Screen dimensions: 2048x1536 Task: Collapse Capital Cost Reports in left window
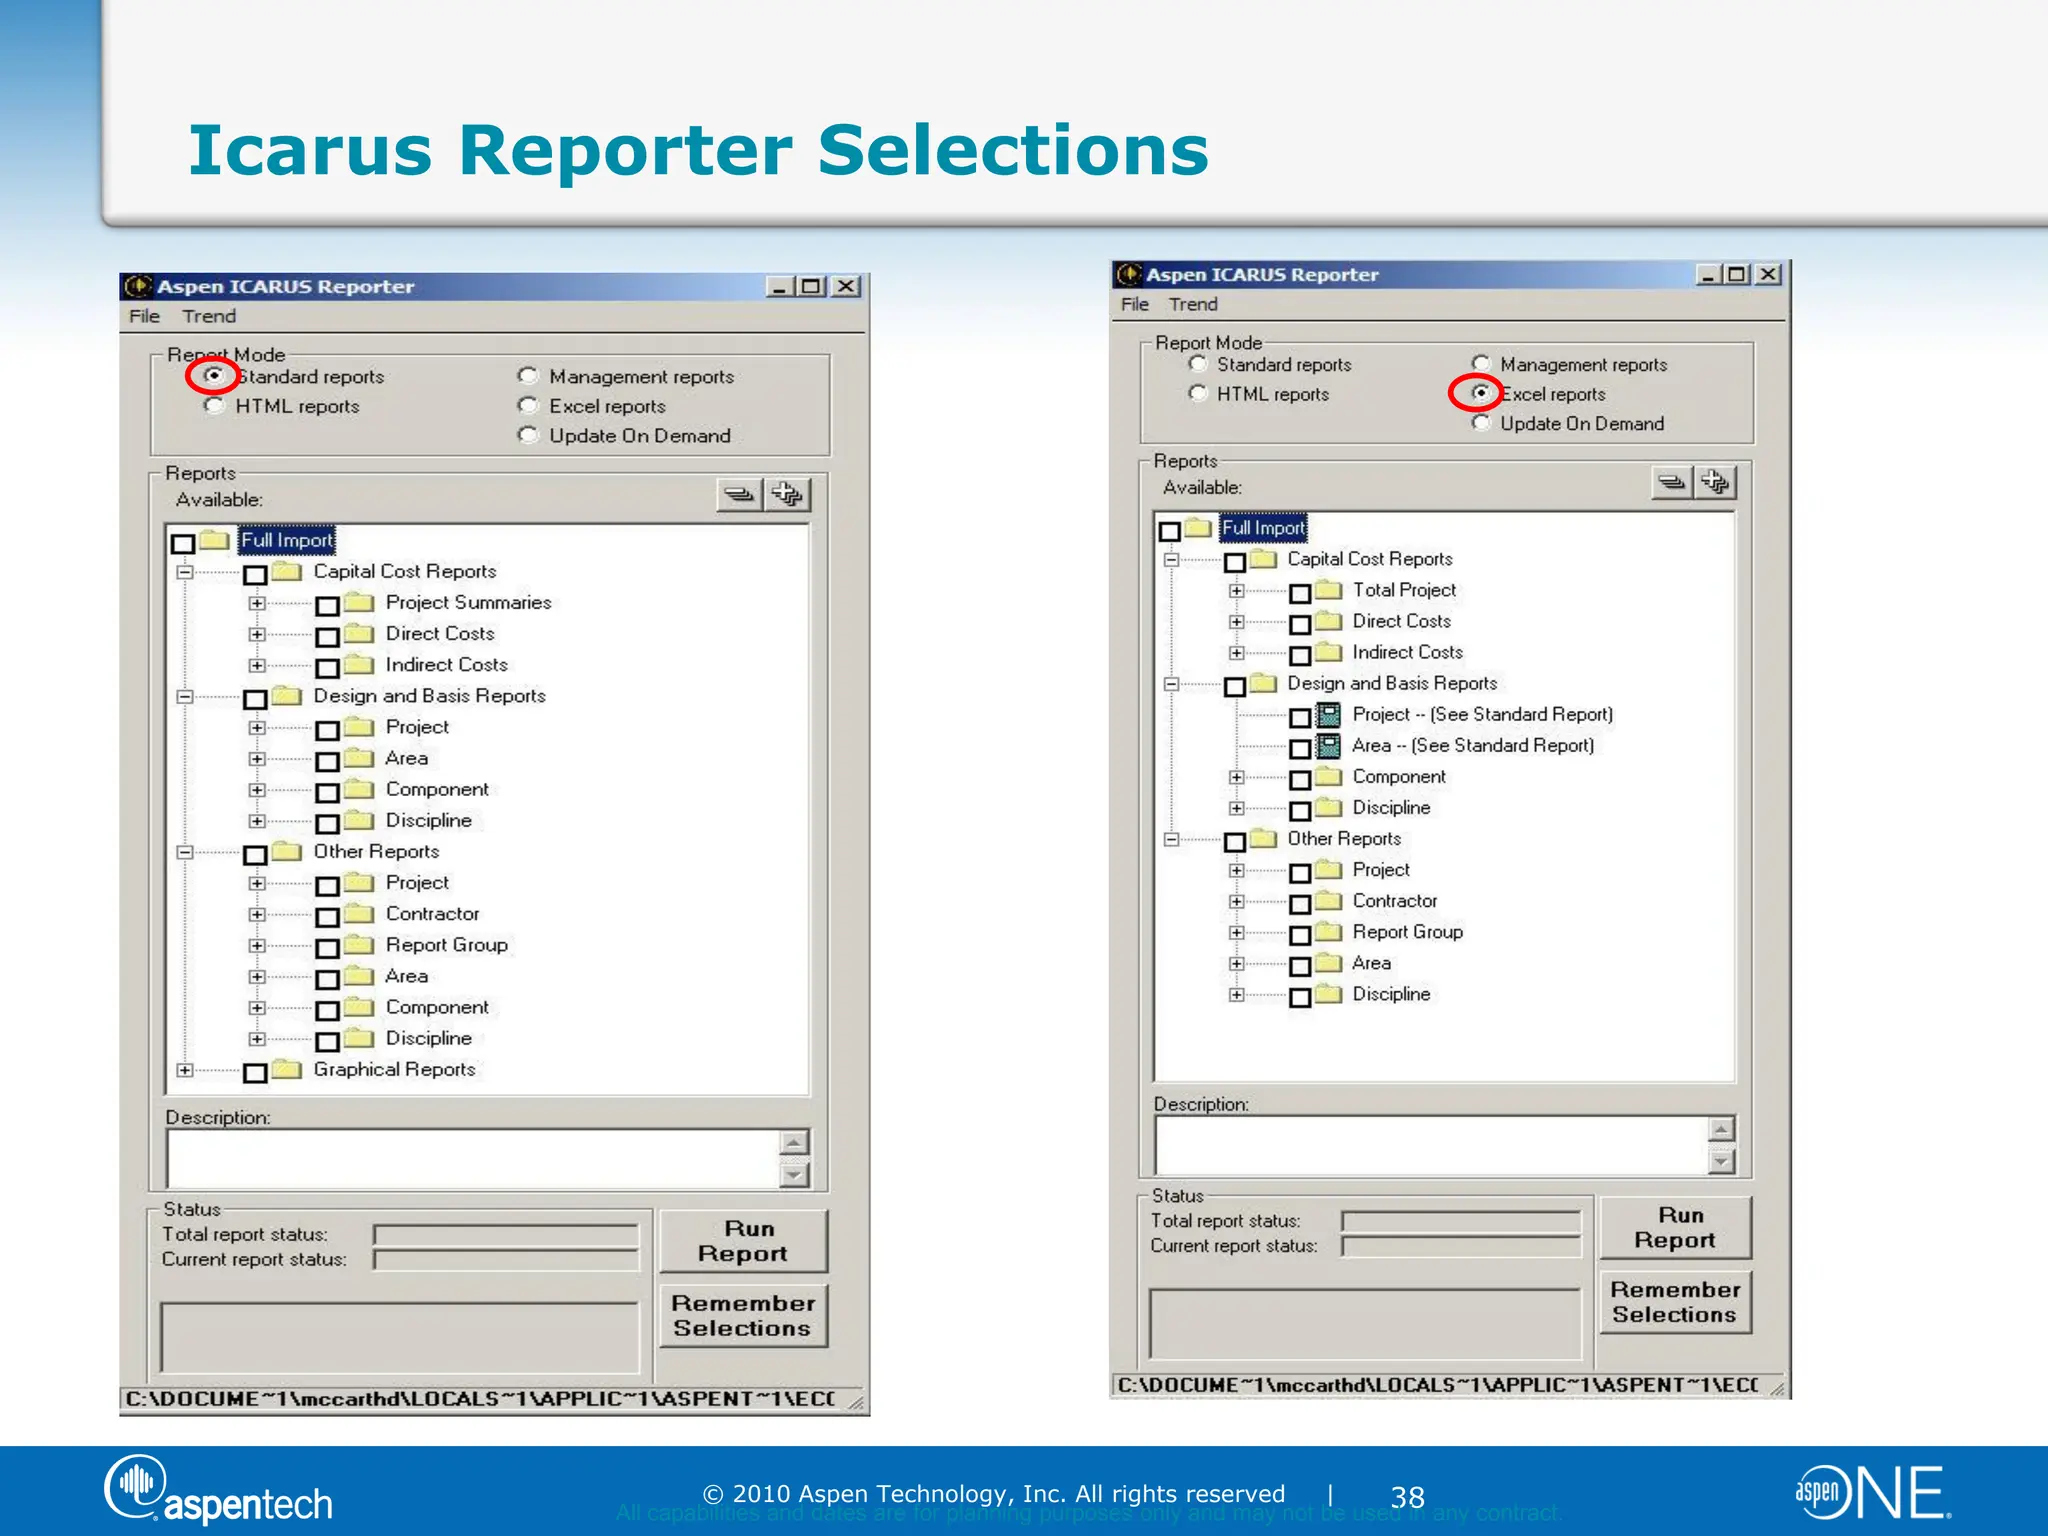(185, 573)
